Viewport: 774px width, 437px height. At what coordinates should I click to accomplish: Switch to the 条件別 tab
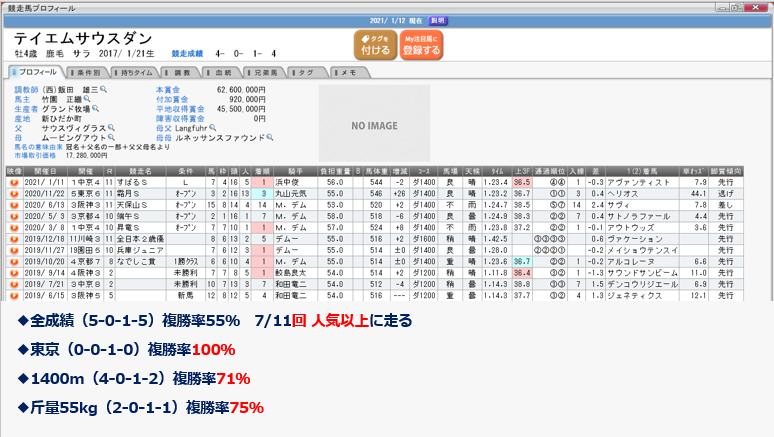[92, 72]
